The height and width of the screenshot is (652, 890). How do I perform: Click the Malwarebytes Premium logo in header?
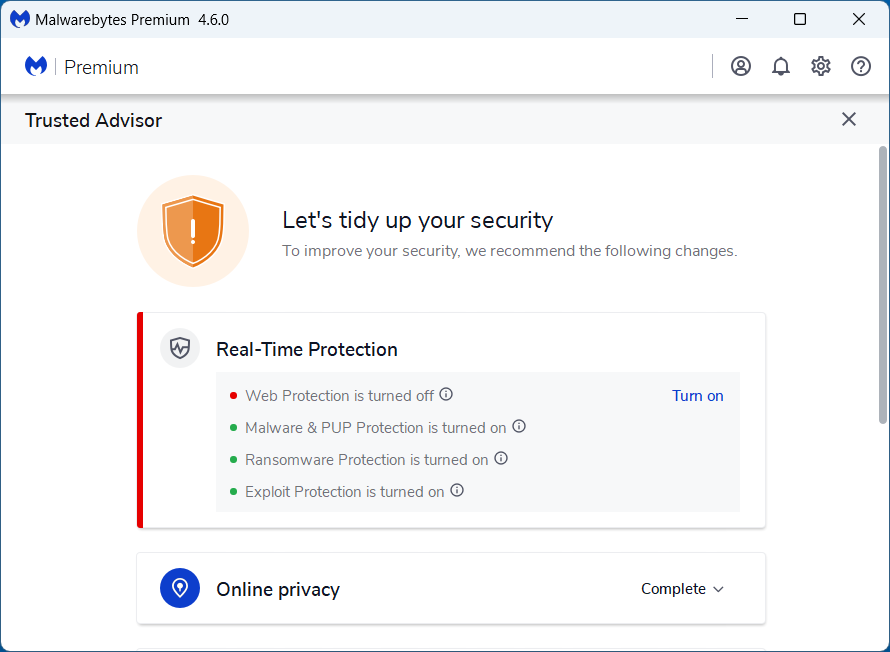(82, 67)
